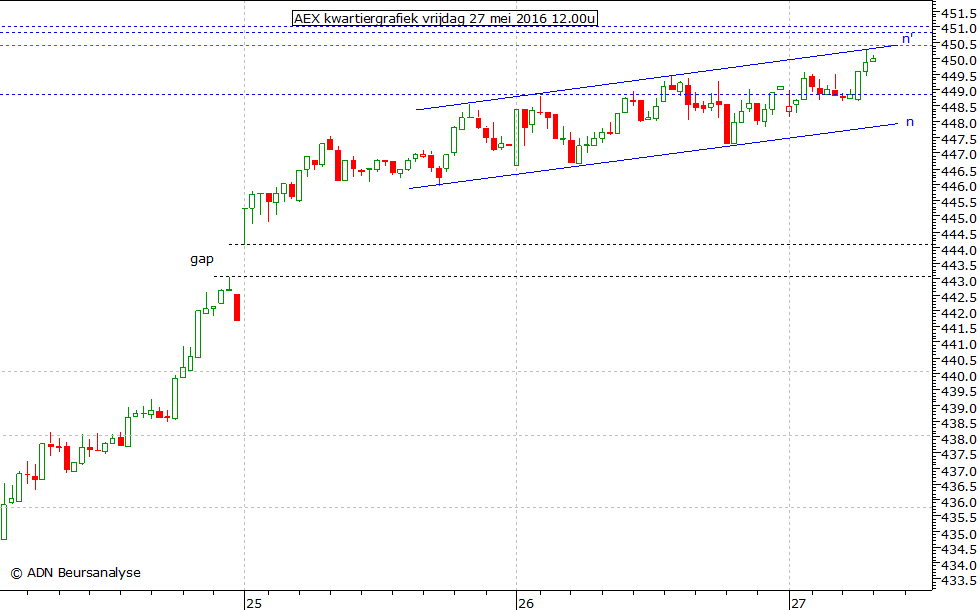Click the blue channel label n' at the upper line
980x610 pixels.
pyautogui.click(x=908, y=39)
